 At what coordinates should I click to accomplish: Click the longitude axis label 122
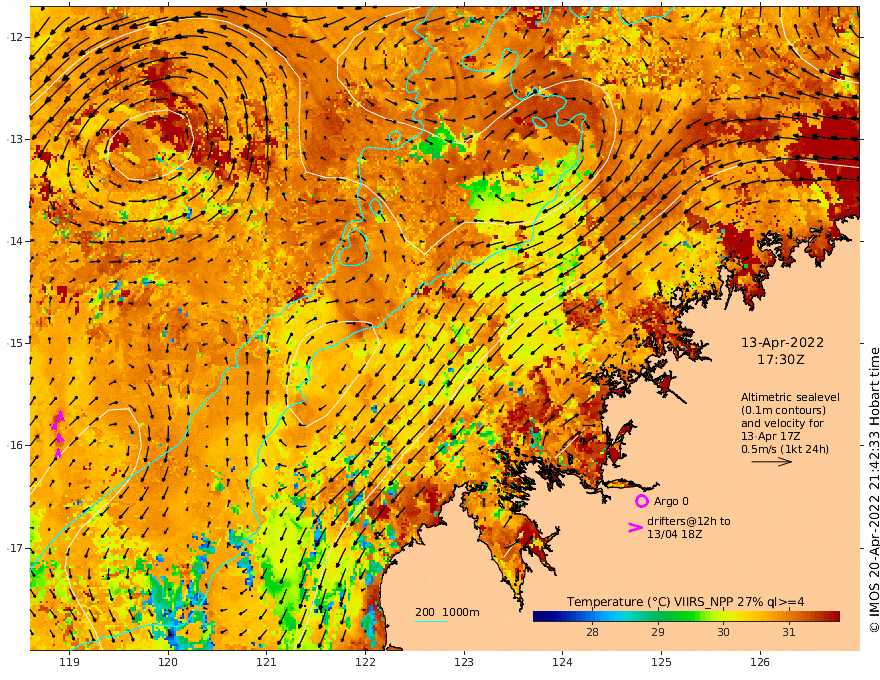(x=365, y=663)
